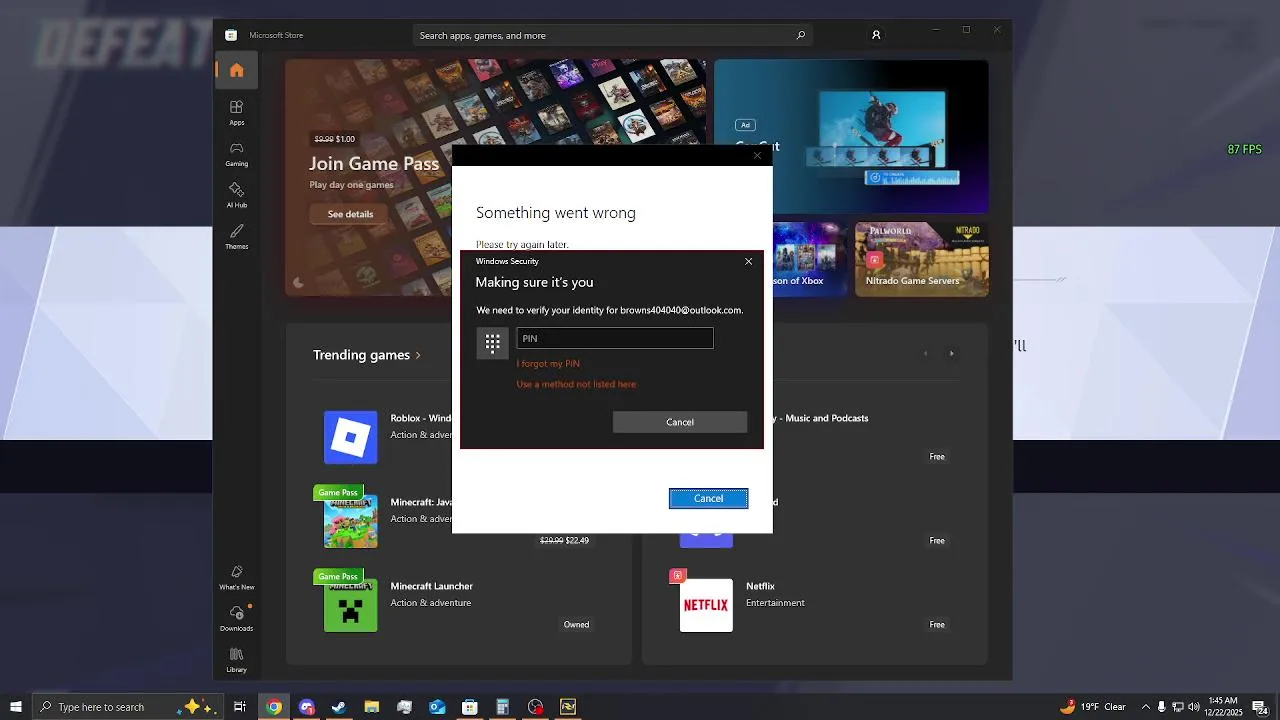Open What's New in sidebar
The width and height of the screenshot is (1280, 720).
point(236,577)
